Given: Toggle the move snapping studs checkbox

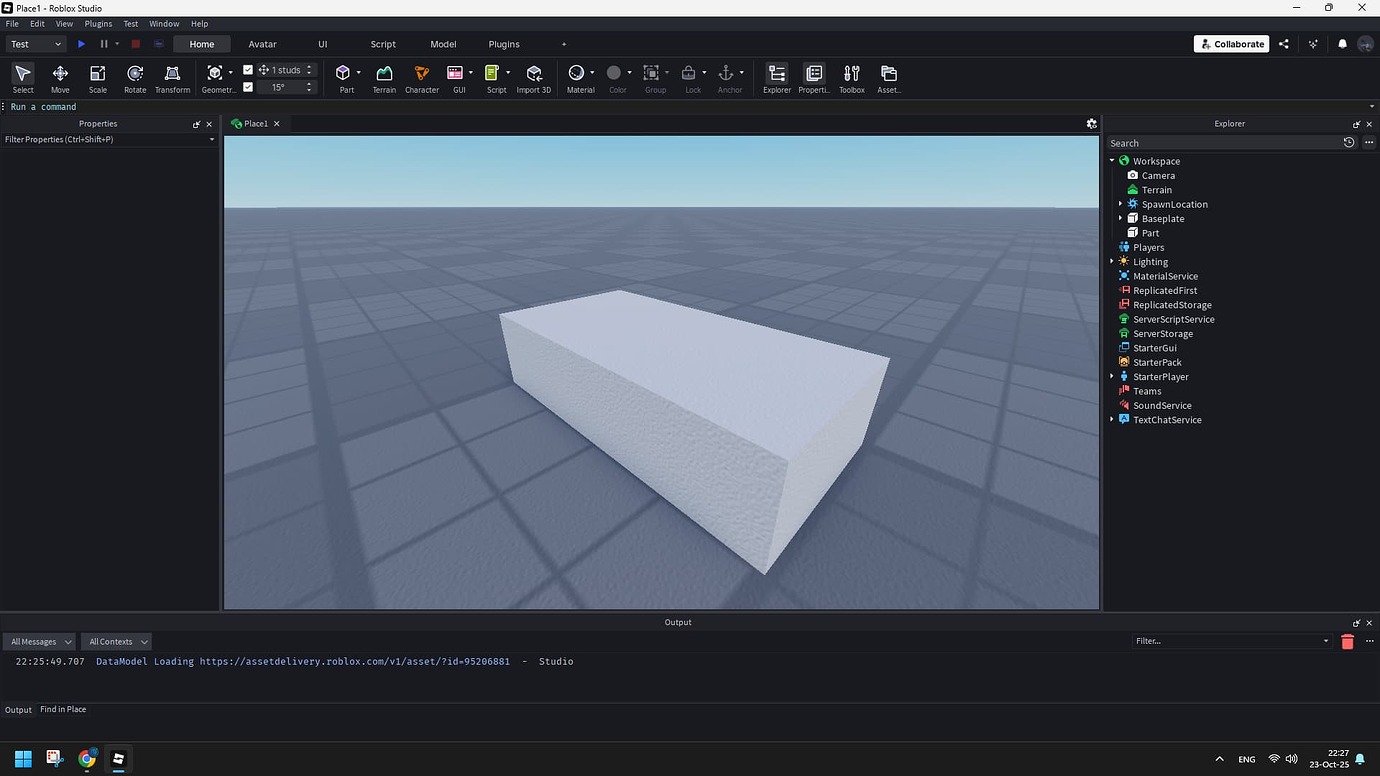Looking at the screenshot, I should [x=248, y=70].
